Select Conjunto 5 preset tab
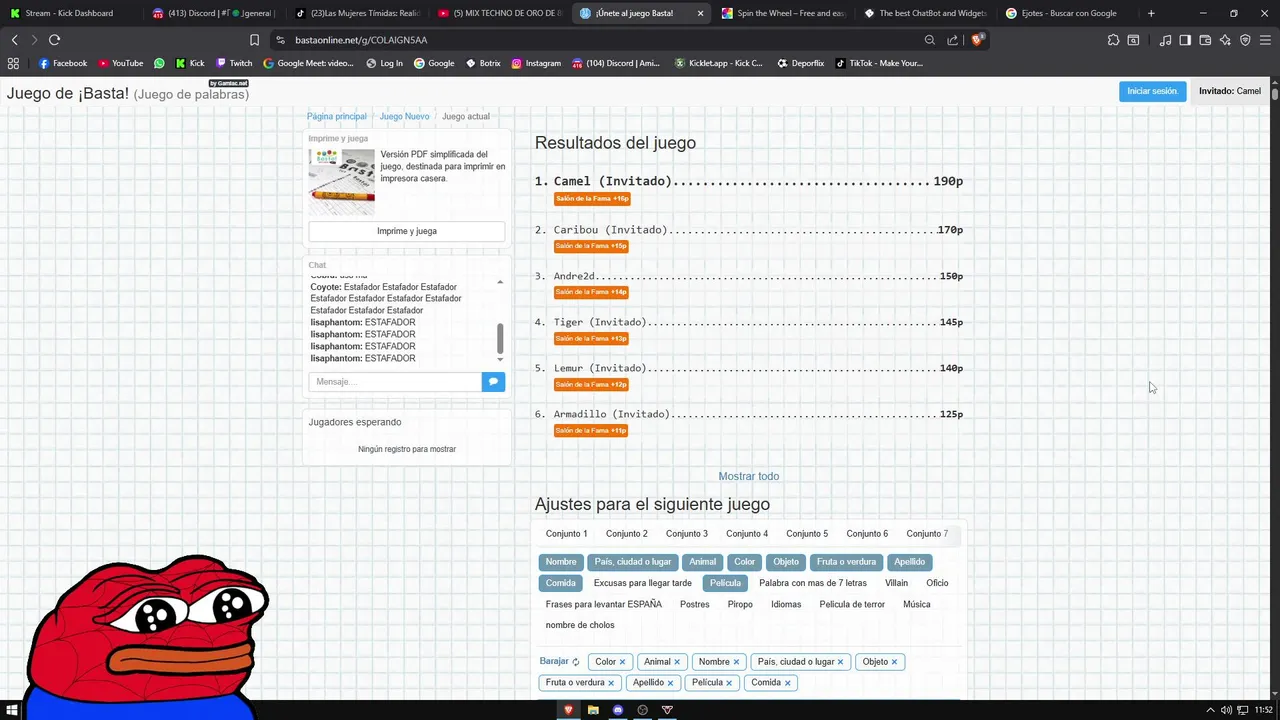The width and height of the screenshot is (1280, 720). (x=807, y=534)
